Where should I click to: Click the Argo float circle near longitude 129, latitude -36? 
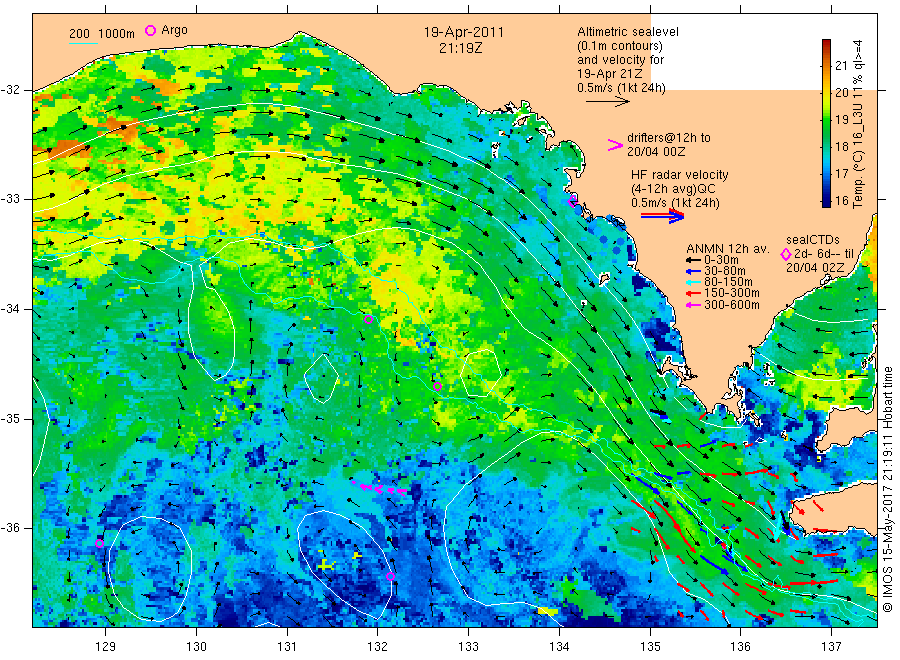pos(99,543)
